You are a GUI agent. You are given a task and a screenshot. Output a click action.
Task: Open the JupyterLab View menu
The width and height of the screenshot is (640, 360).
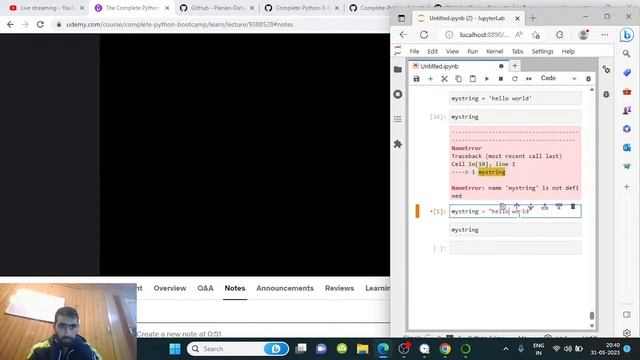tap(452, 51)
